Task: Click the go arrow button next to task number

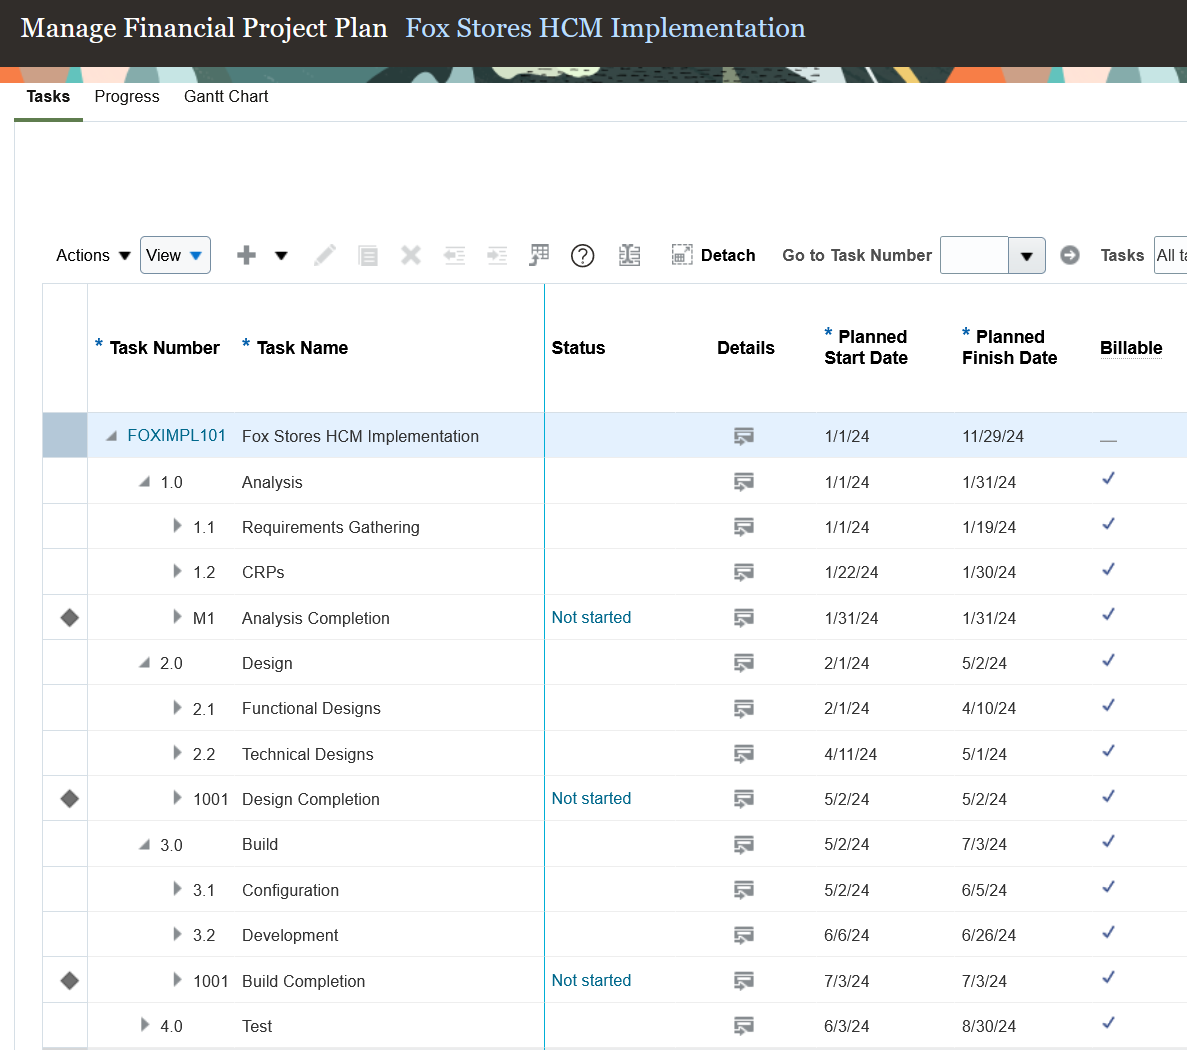Action: 1070,255
